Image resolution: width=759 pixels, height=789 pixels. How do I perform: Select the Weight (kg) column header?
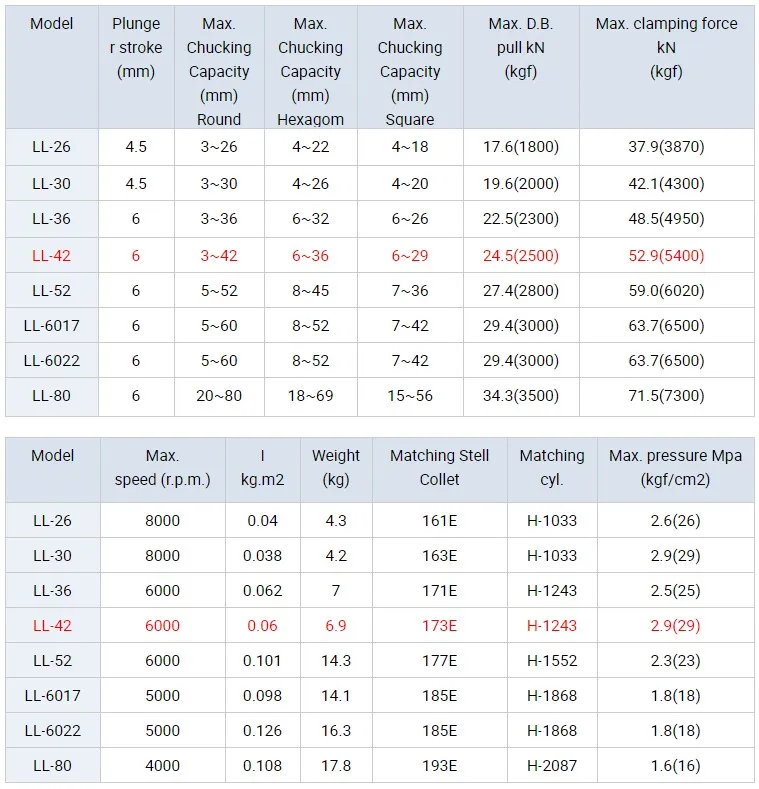336,467
